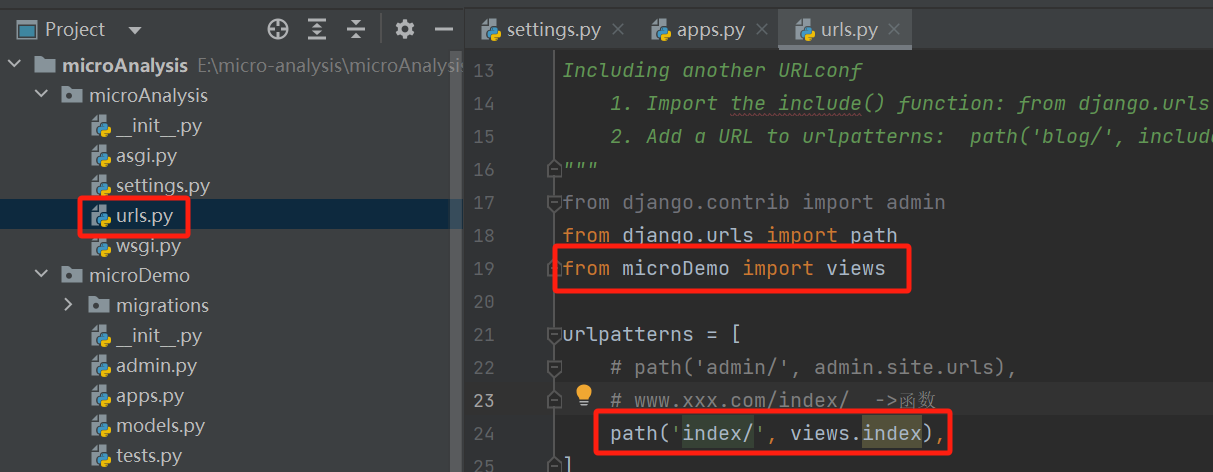
Task: Open models.py in the project tree
Action: tap(160, 426)
